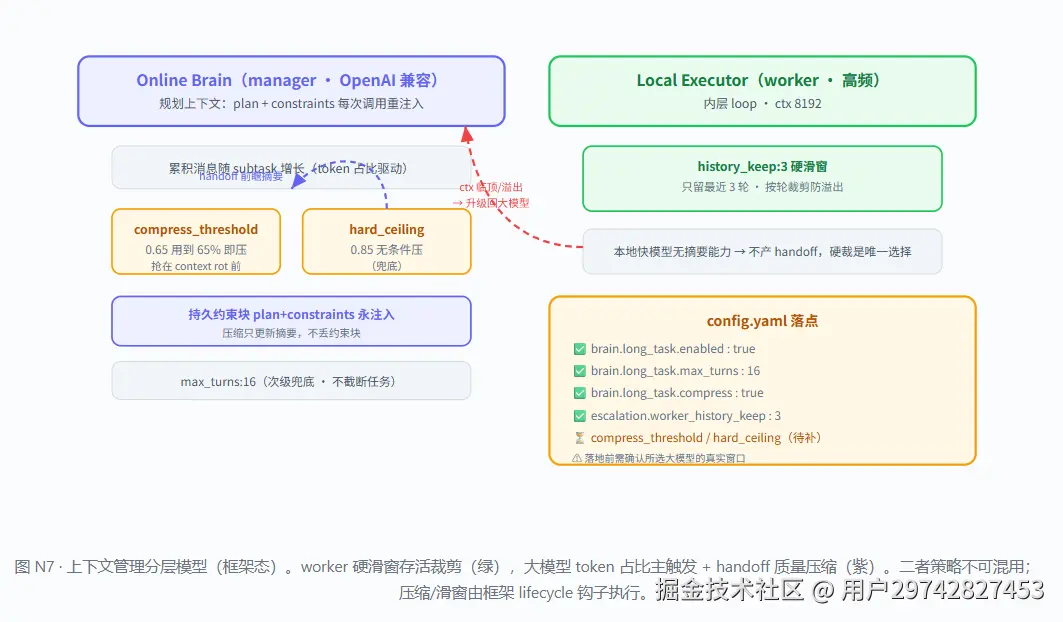Select the text '压缩只更新摘要，不丢约束块'
1063x622 pixels.
coord(292,333)
